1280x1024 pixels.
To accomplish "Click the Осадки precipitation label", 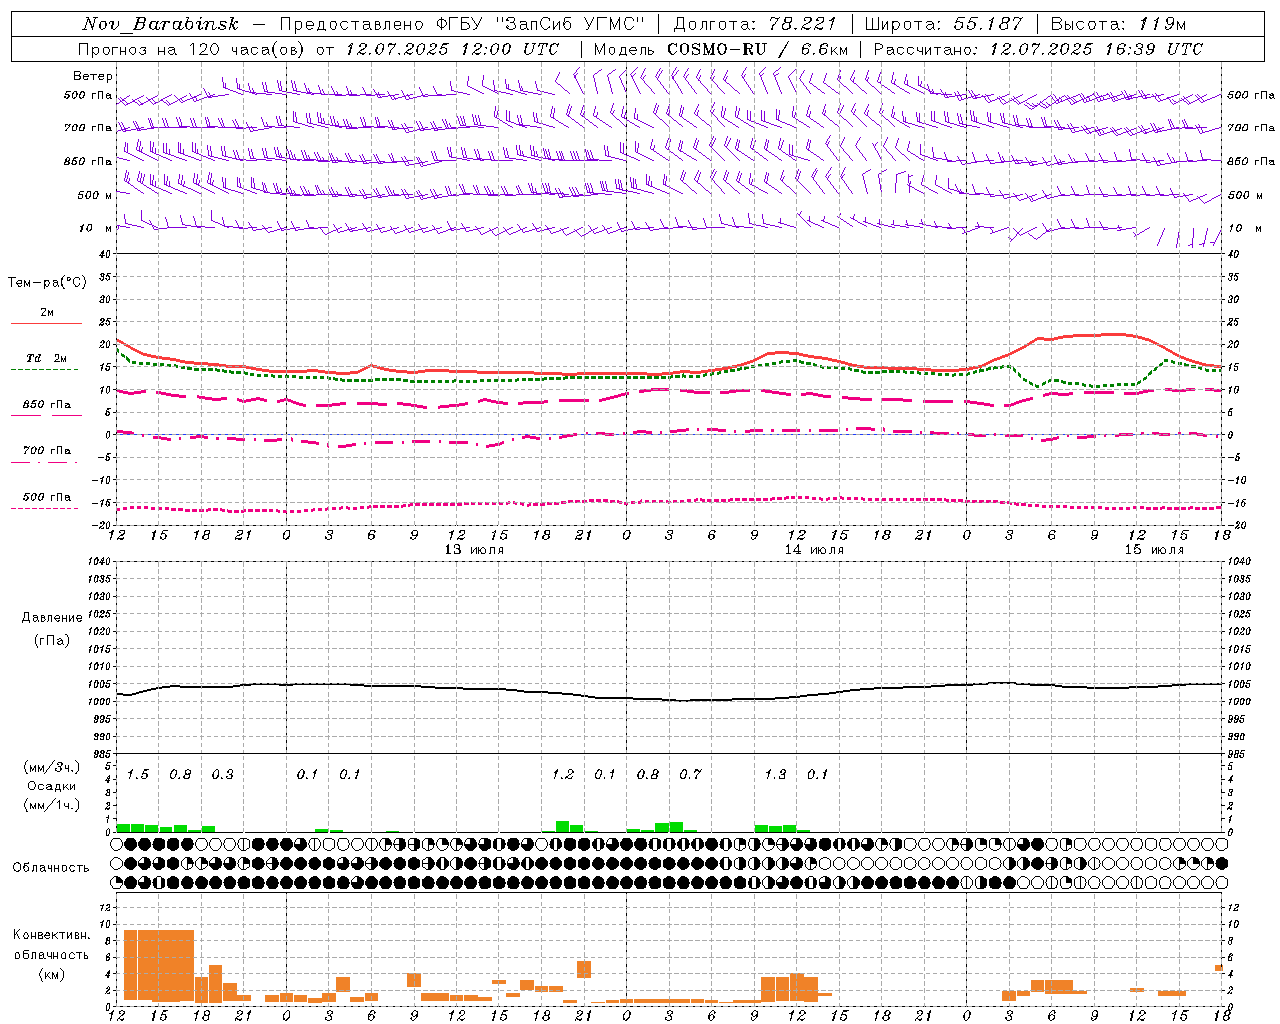I will 52,786.
